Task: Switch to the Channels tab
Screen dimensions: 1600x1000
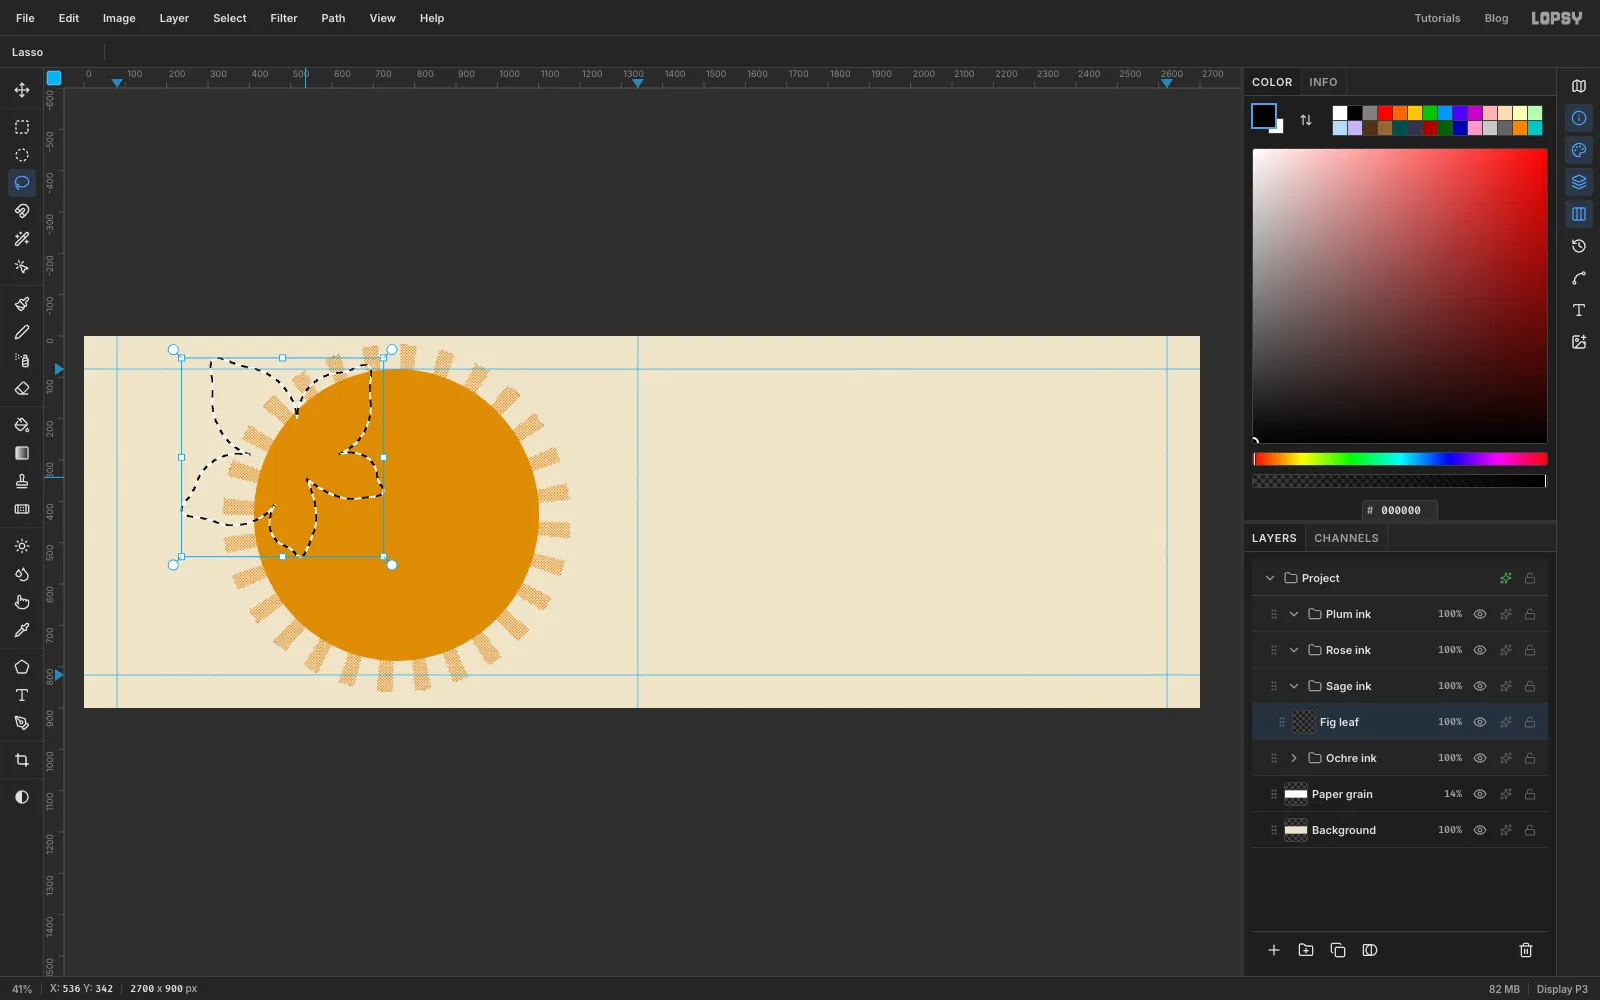Action: [x=1346, y=538]
